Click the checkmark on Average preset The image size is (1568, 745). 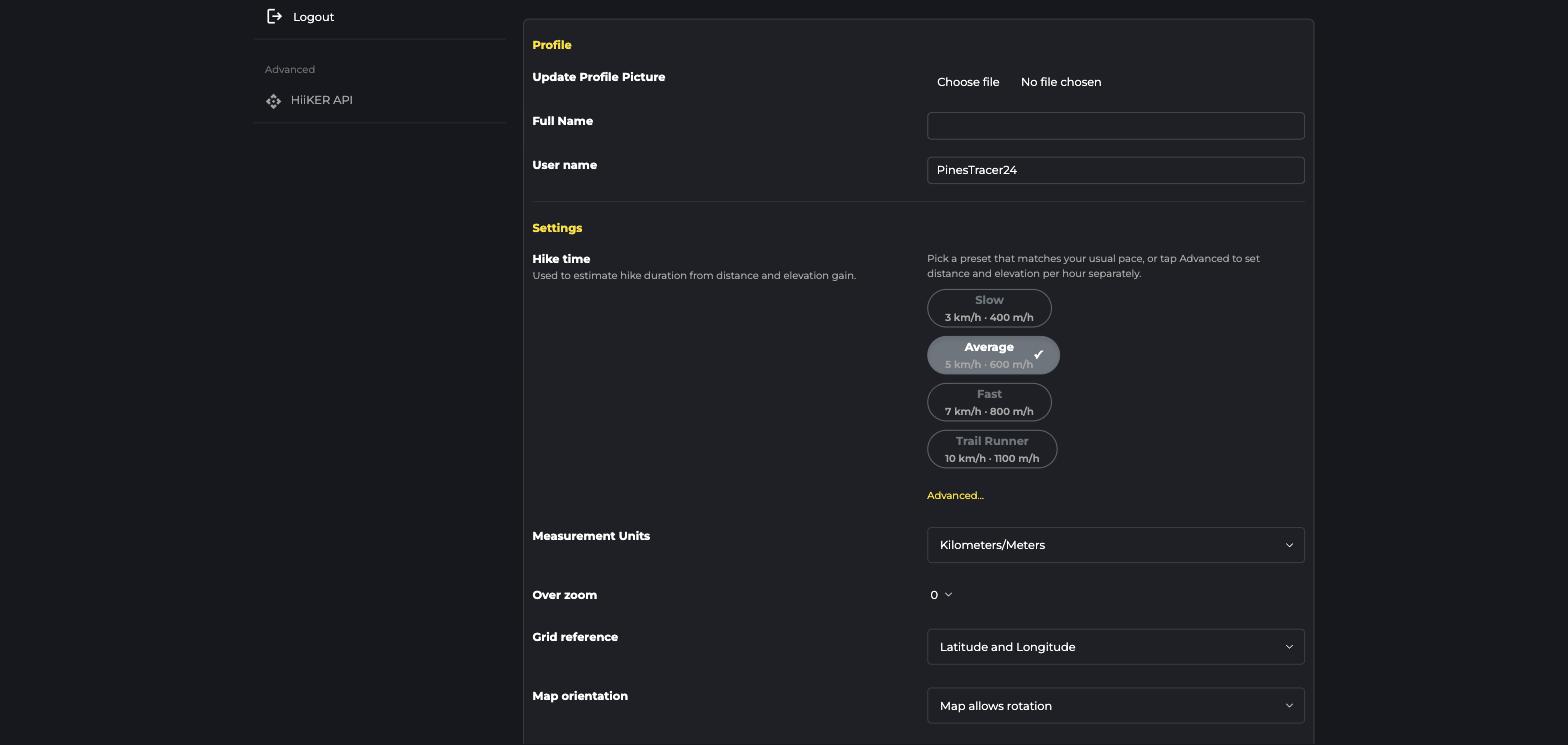(x=1038, y=355)
